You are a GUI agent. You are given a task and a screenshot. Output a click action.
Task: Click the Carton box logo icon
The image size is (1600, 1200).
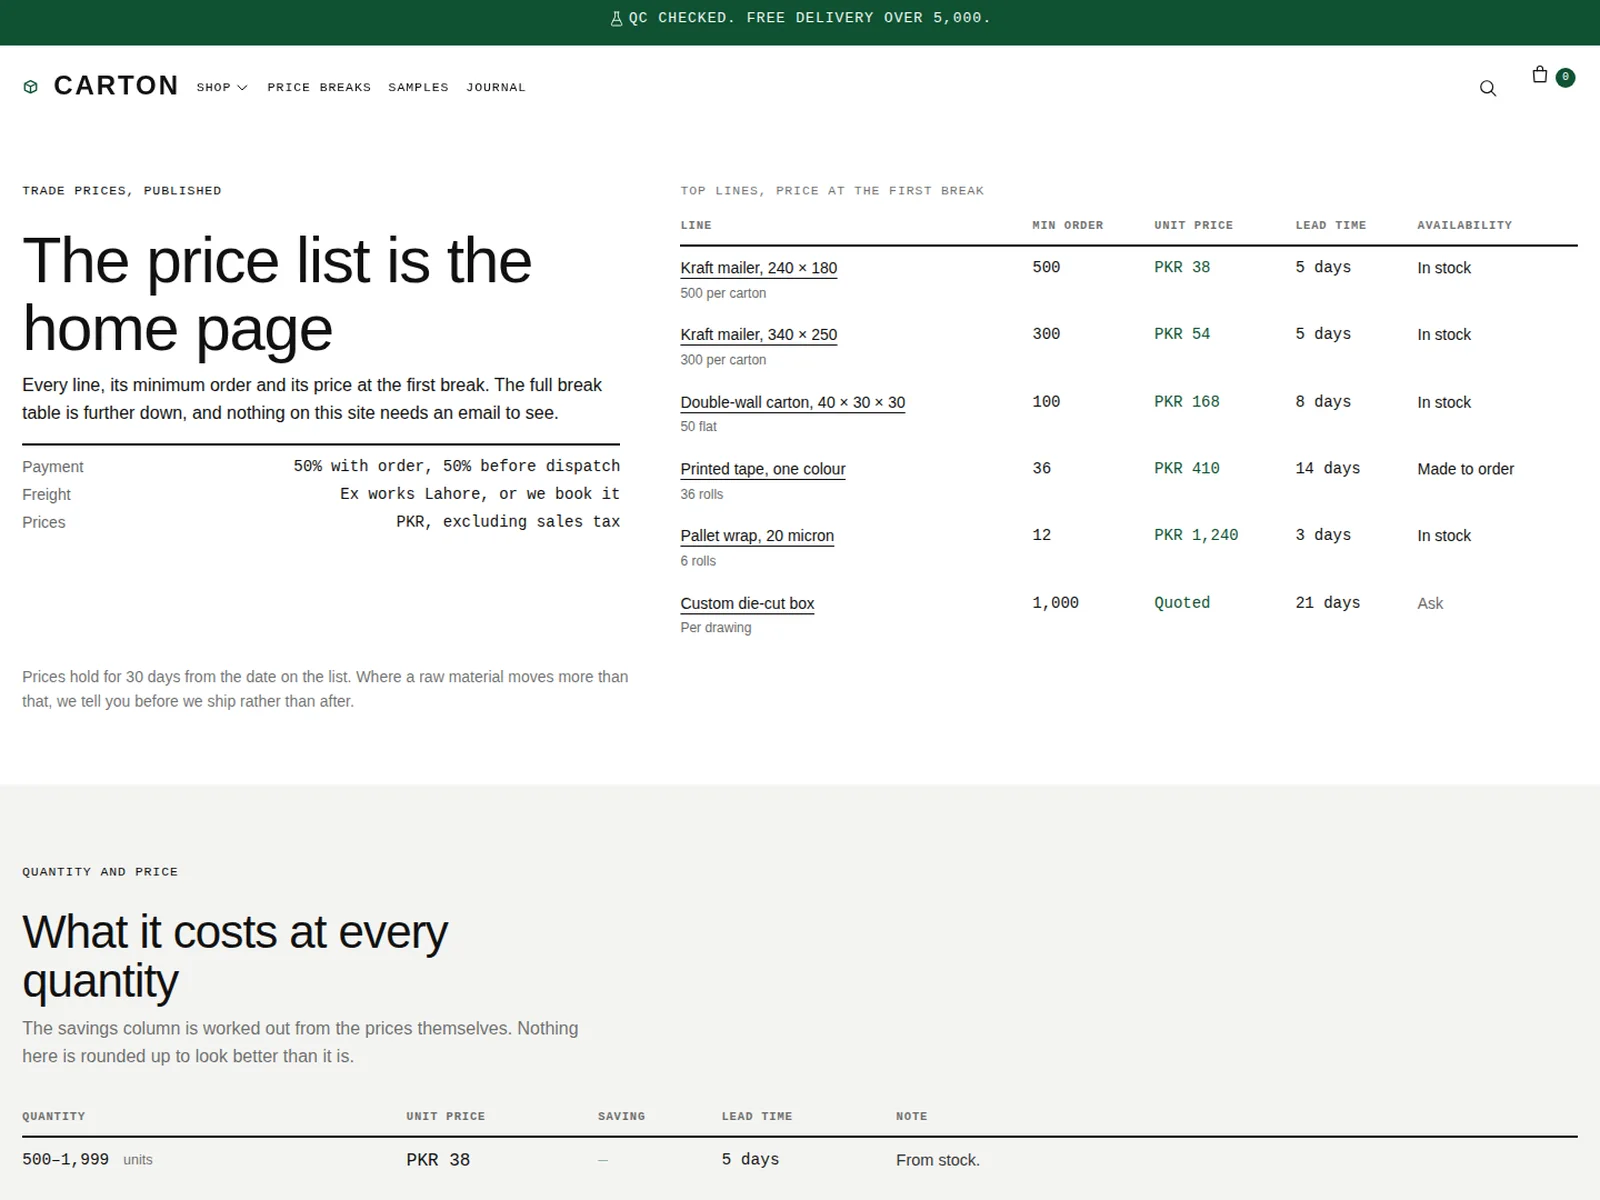[31, 87]
